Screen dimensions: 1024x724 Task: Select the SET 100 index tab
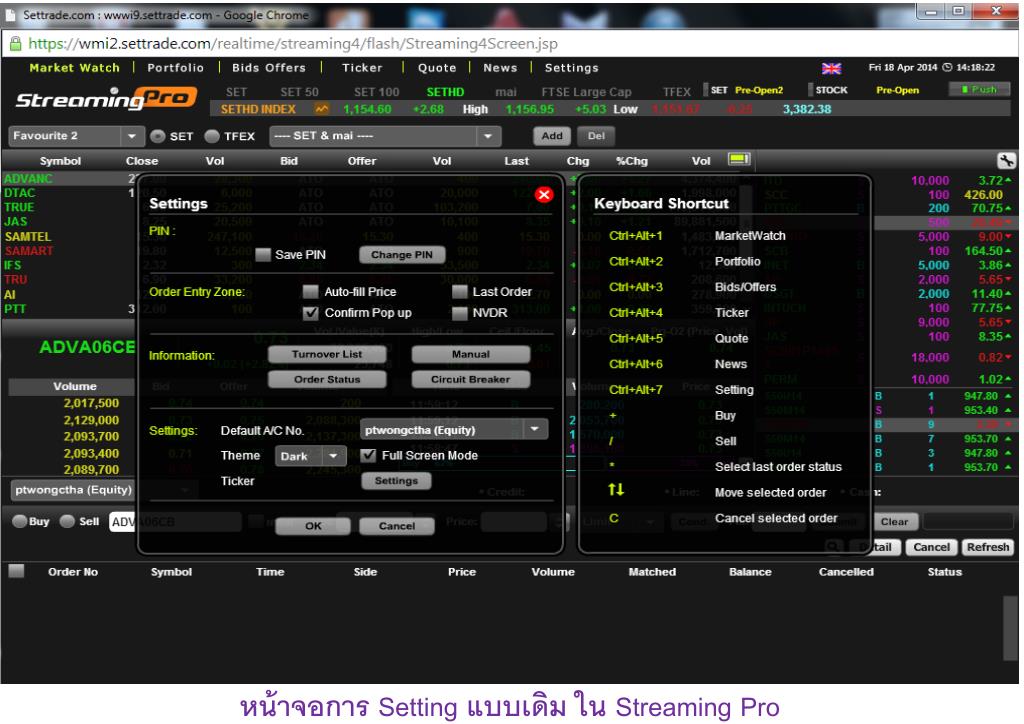pos(376,92)
